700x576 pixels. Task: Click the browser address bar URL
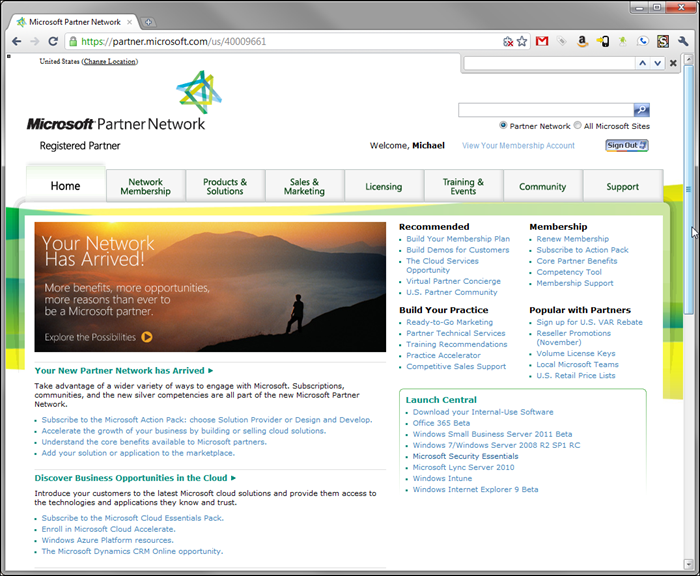(174, 42)
